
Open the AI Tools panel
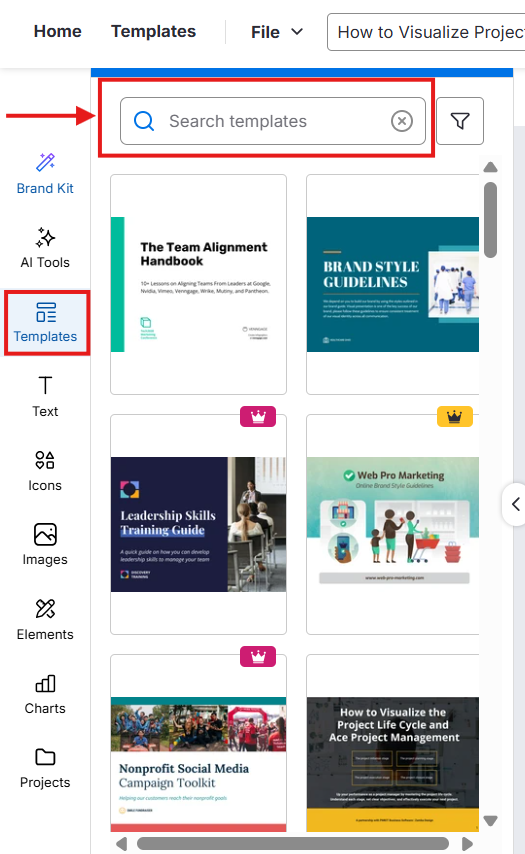tap(45, 248)
